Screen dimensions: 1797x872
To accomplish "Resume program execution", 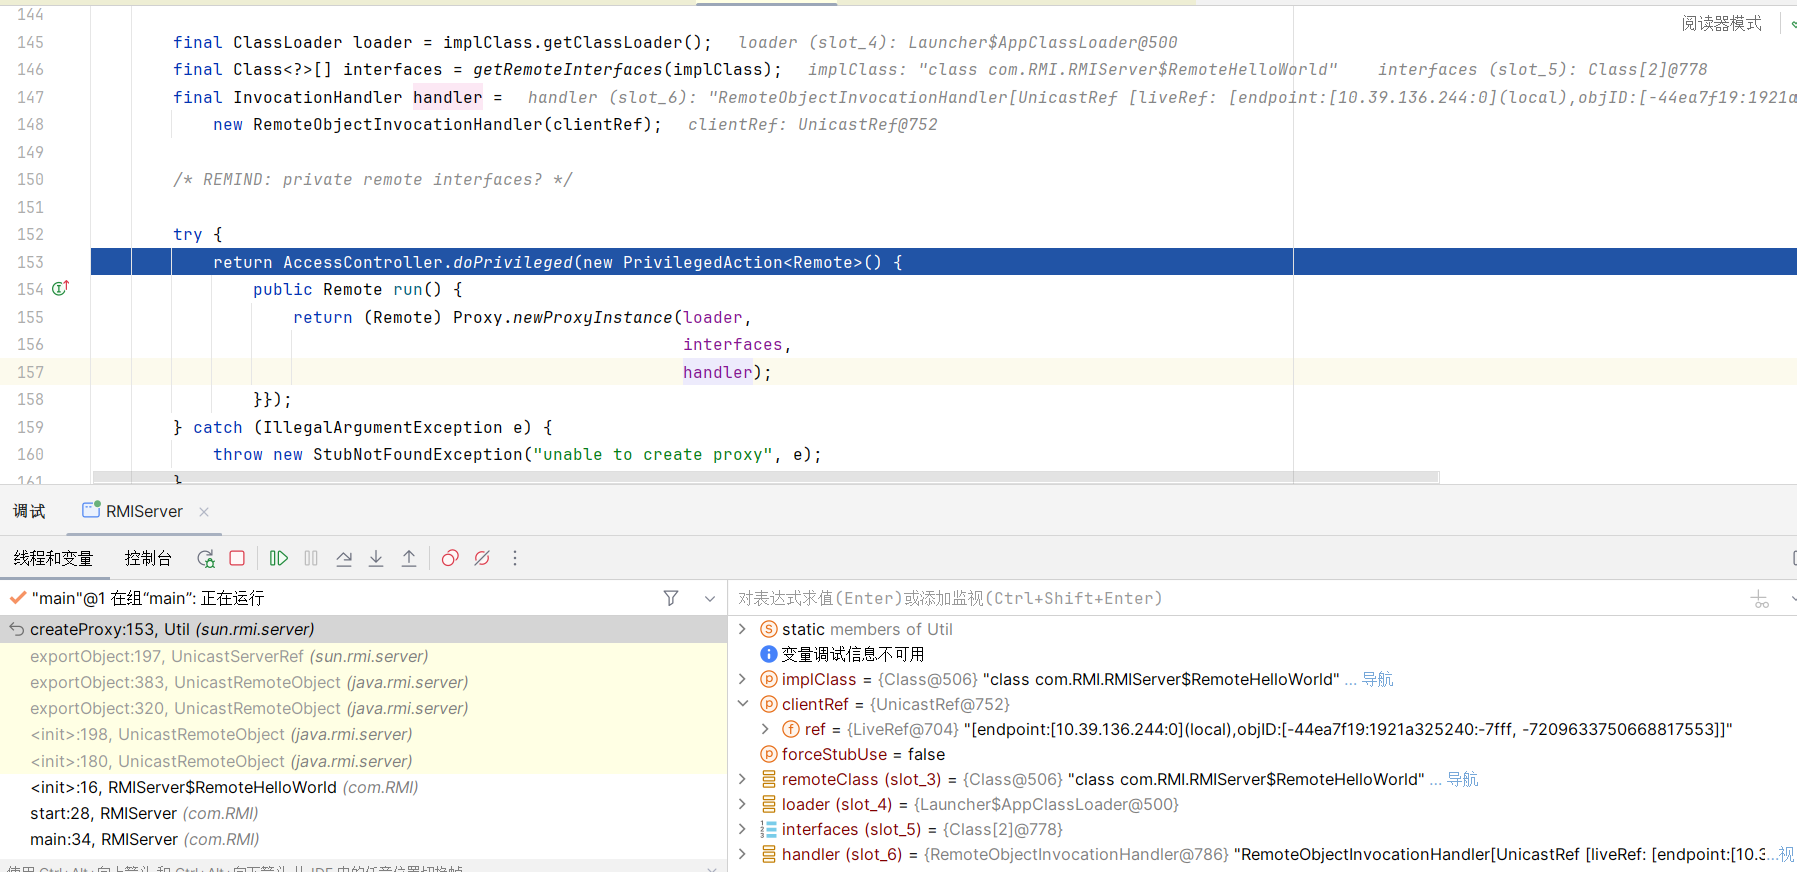I will coord(279,558).
